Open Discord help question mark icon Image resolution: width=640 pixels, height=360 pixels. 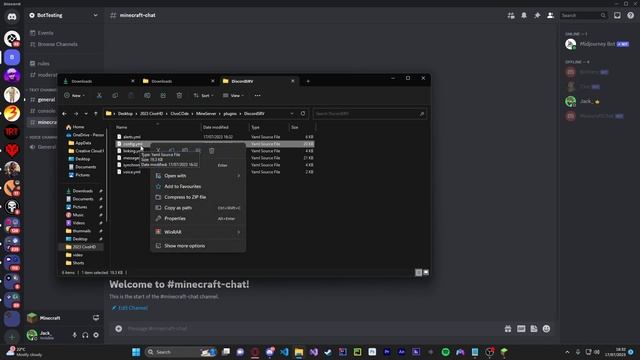tap(631, 16)
